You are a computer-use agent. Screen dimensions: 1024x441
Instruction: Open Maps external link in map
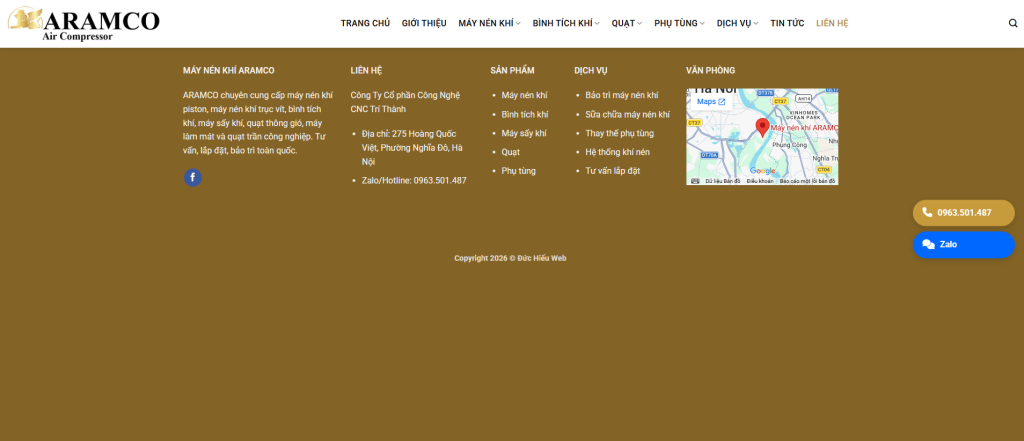pos(711,102)
